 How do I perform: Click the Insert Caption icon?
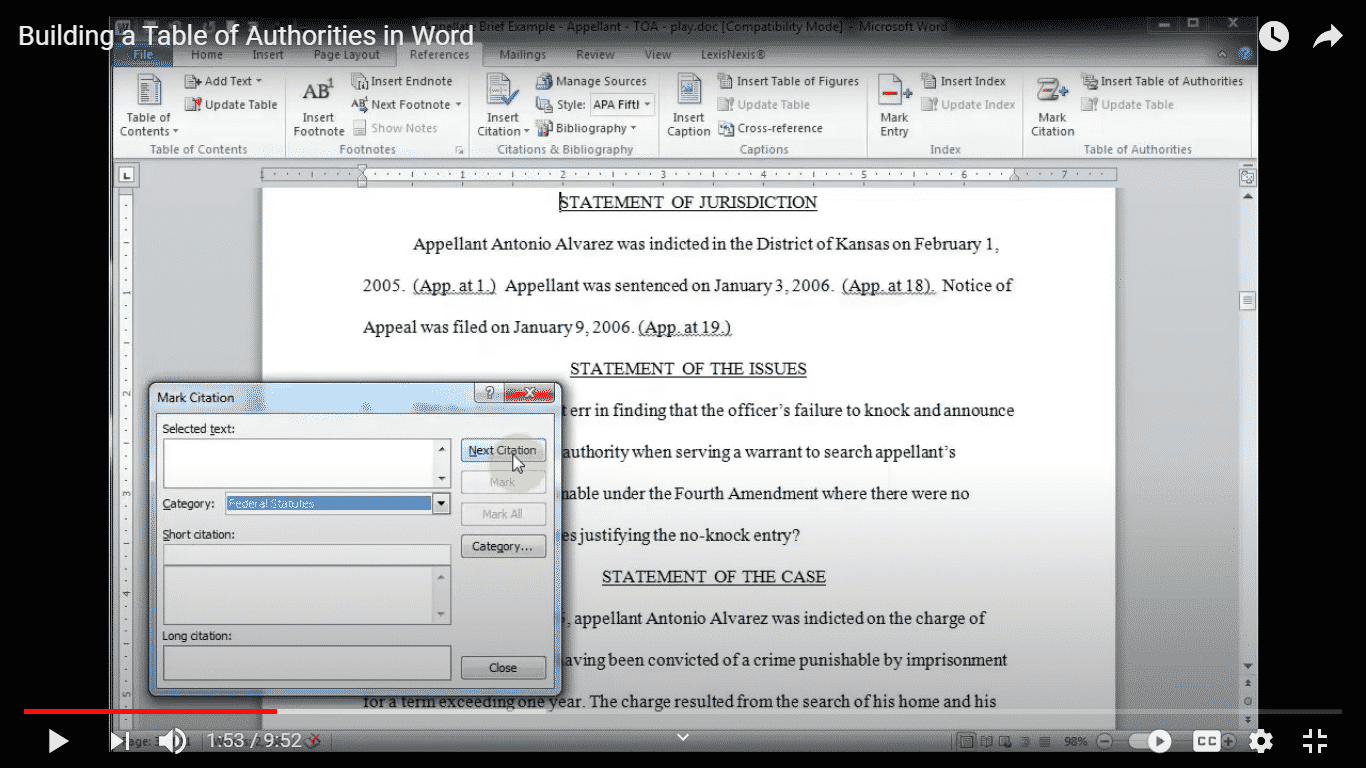[x=689, y=107]
